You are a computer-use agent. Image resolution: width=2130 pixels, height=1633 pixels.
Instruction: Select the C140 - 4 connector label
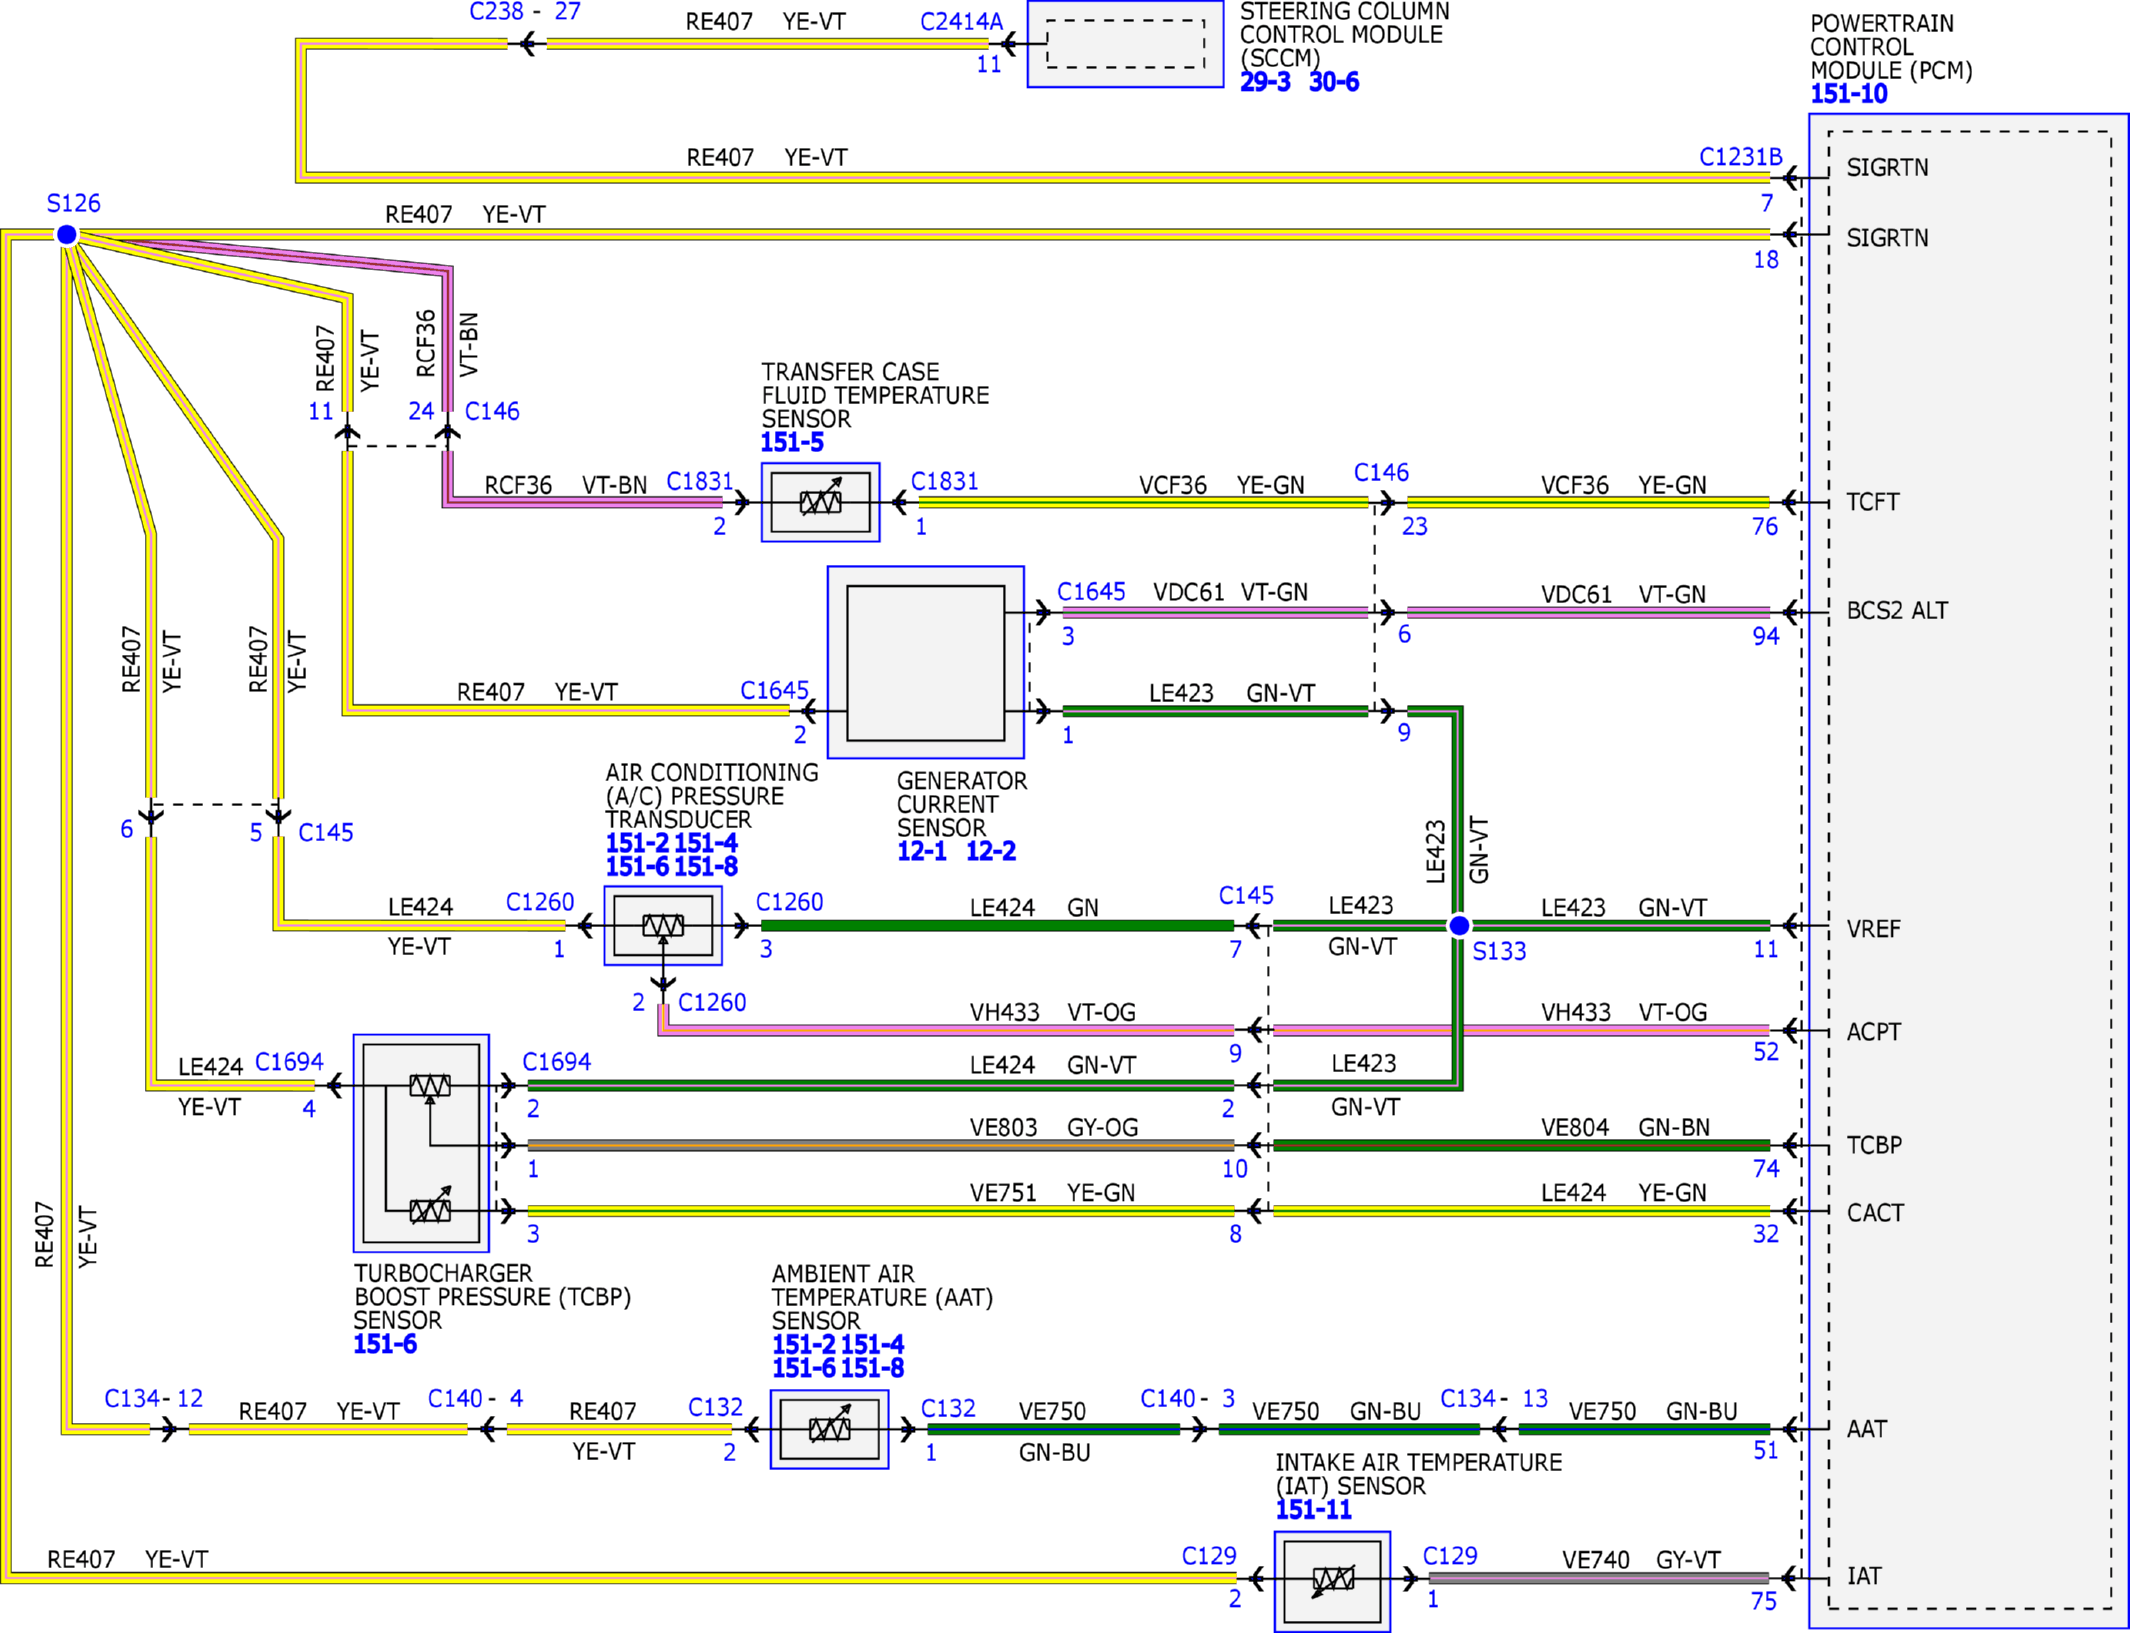pos(476,1398)
